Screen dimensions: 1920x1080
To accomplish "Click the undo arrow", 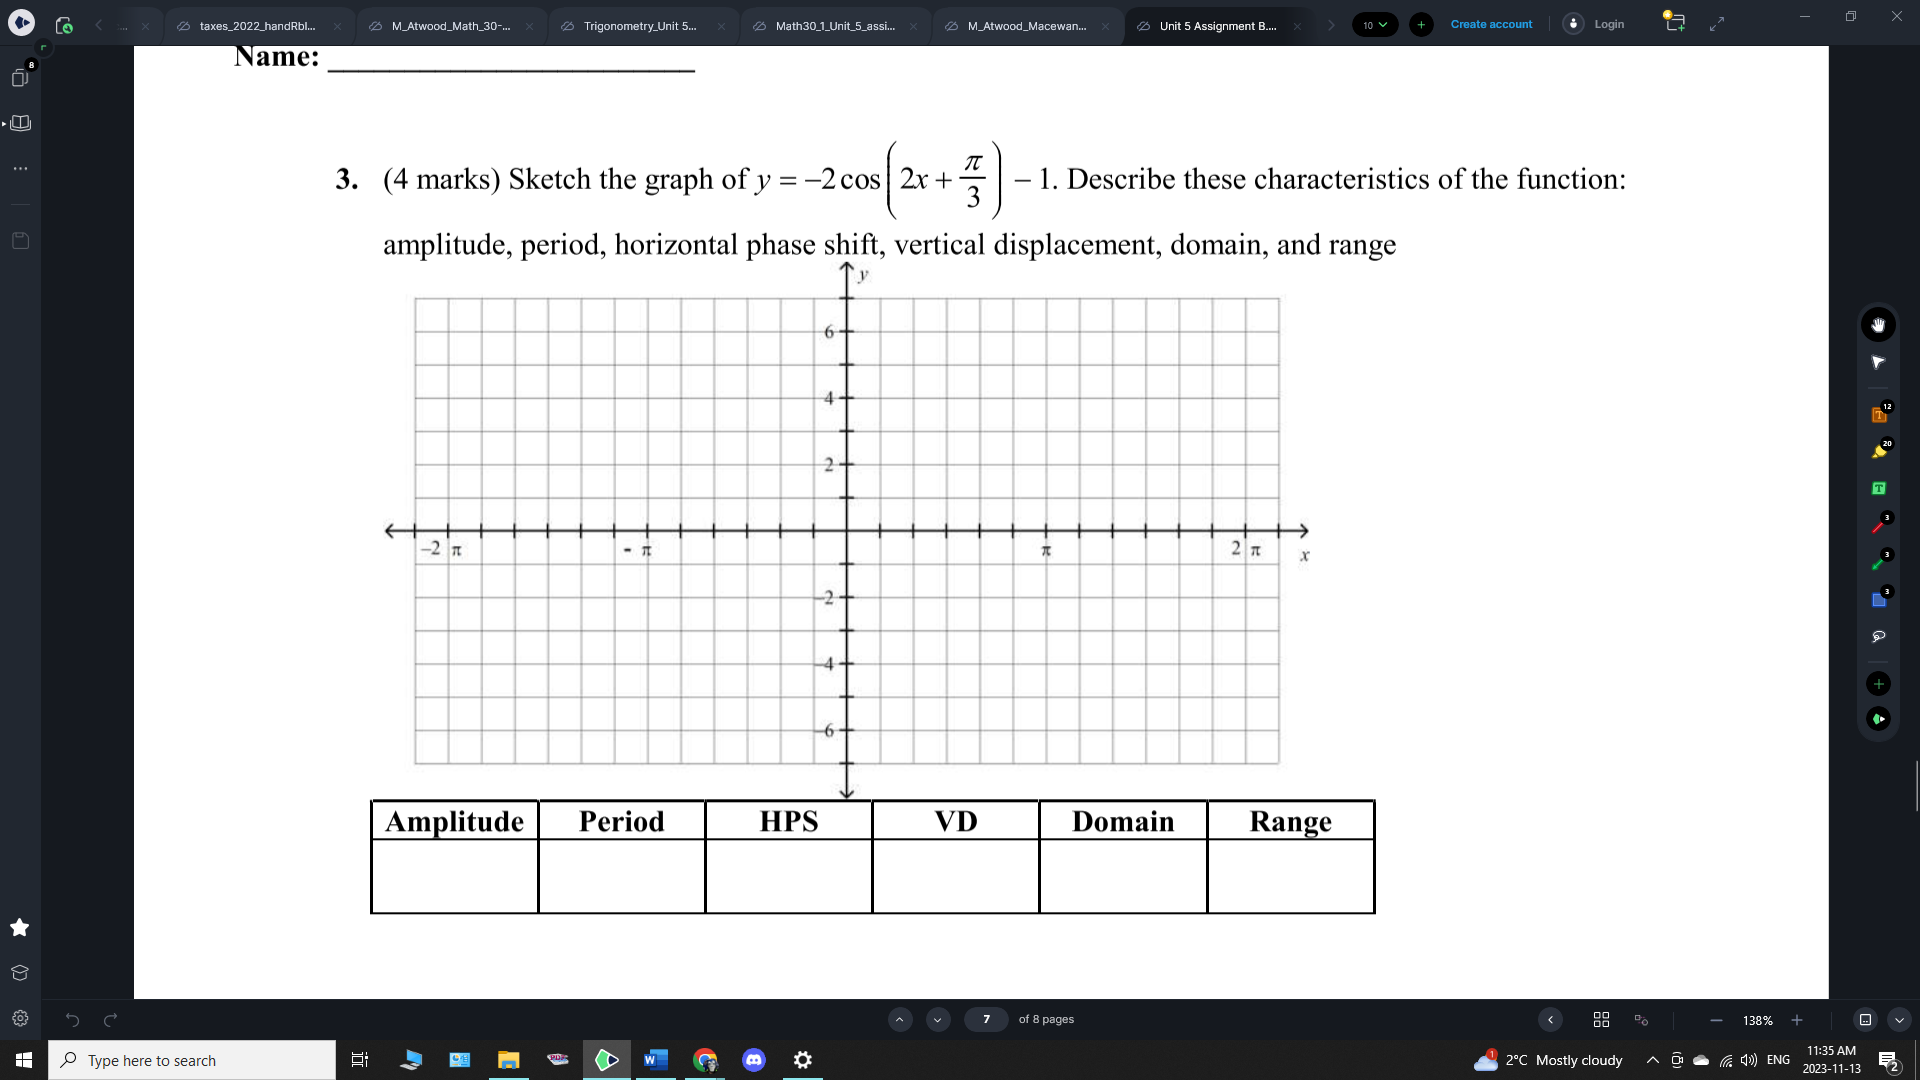I will pos(71,1019).
